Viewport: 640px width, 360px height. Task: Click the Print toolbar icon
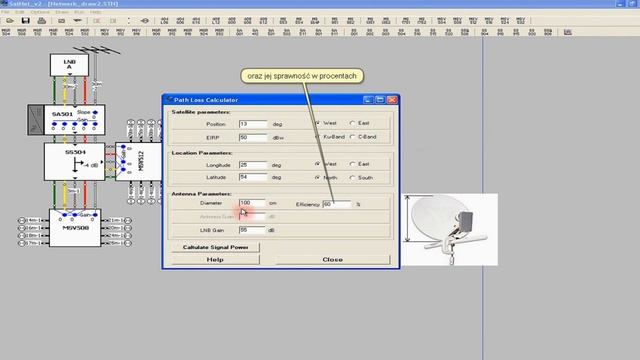(x=42, y=20)
